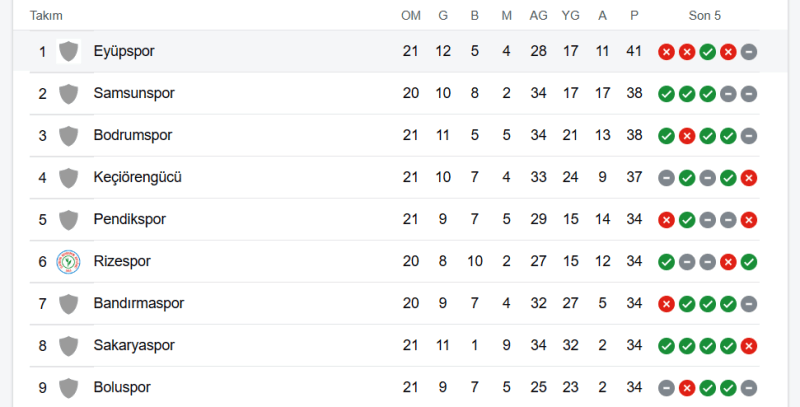This screenshot has height=407, width=800.
Task: Click Eyüpspor's first red loss icon
Action: coord(666,51)
